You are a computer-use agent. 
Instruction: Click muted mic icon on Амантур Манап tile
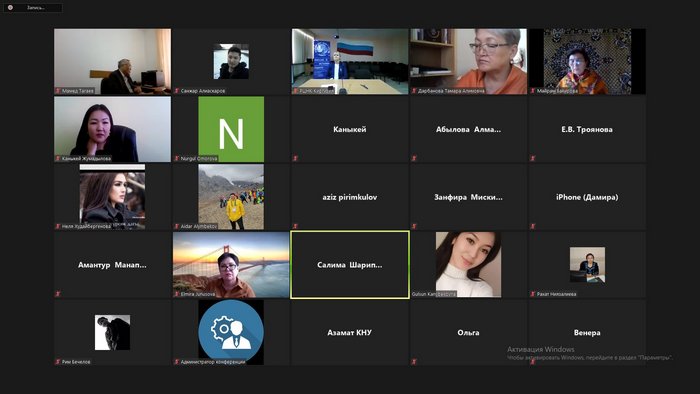point(58,294)
